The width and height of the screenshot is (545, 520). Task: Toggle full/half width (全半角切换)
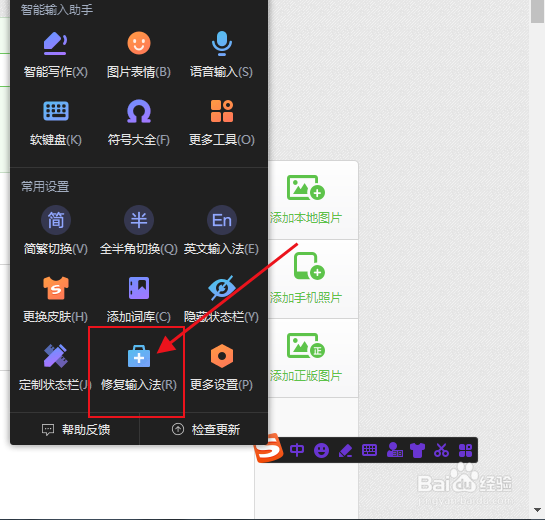coord(139,231)
